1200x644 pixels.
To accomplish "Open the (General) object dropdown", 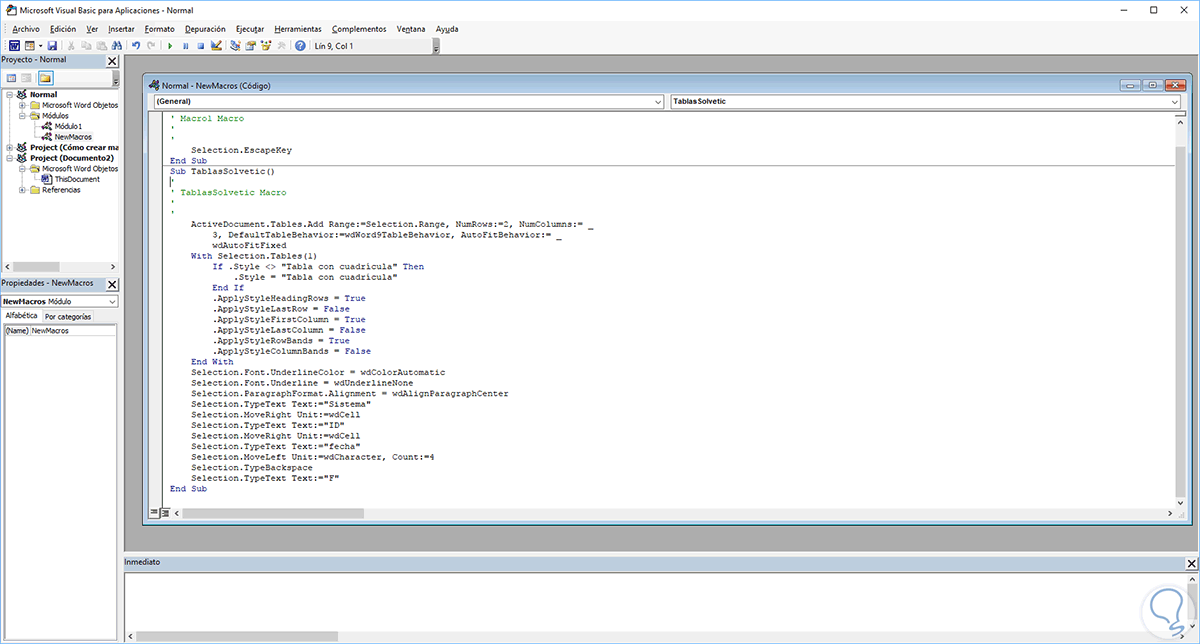I will coord(657,102).
